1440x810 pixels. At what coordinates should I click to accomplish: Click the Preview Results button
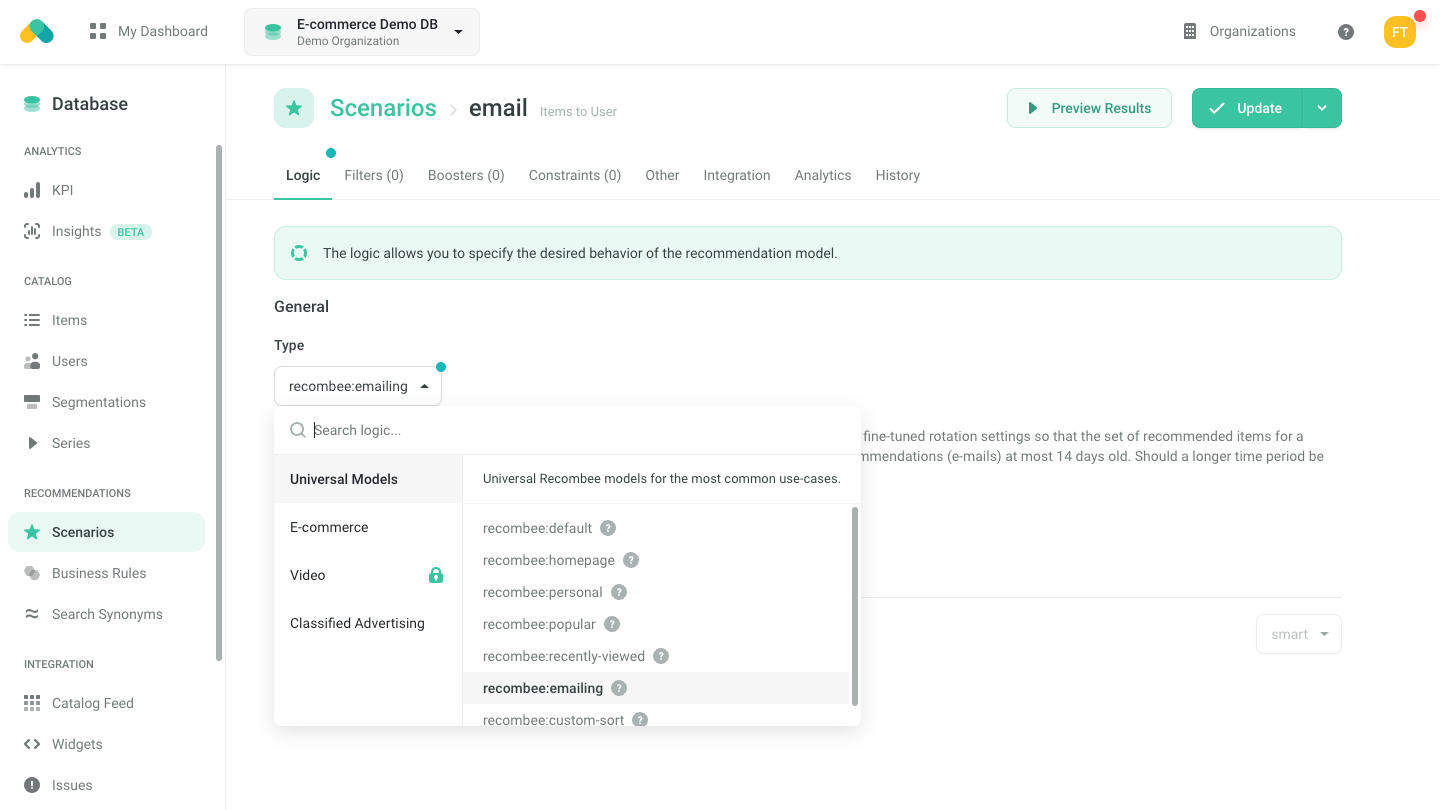[x=1089, y=108]
